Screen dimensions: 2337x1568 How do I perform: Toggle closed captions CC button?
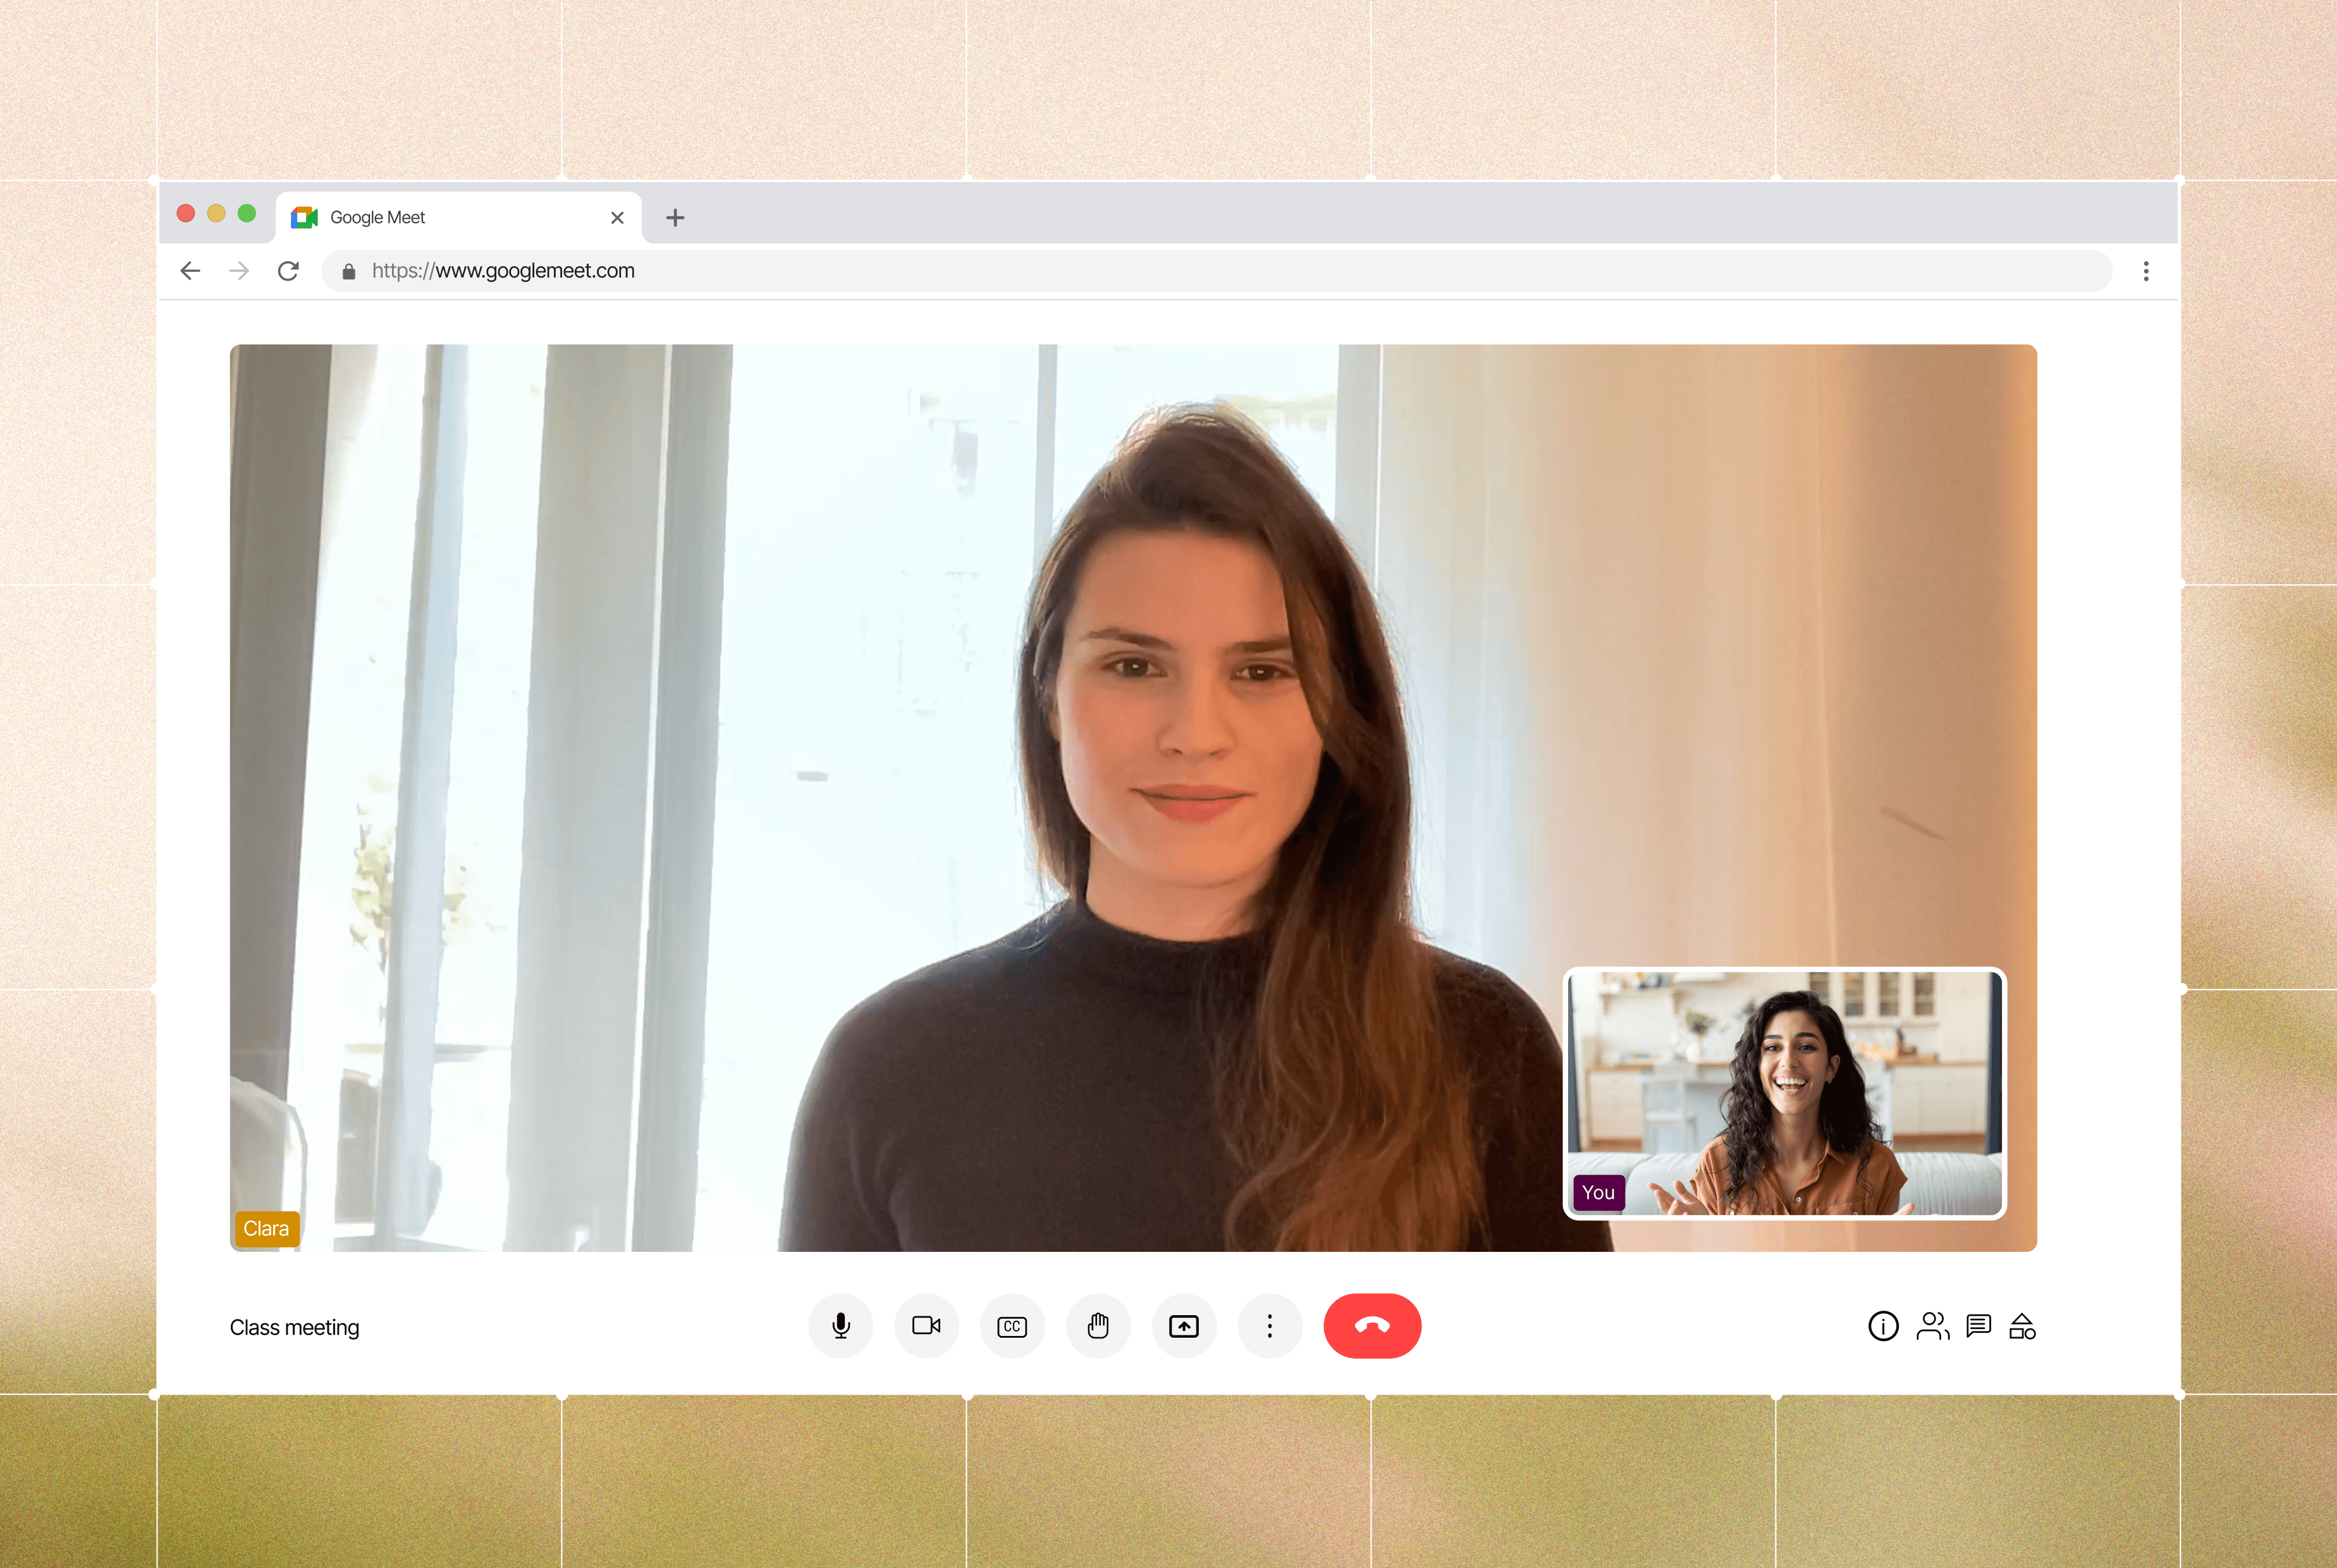1012,1326
